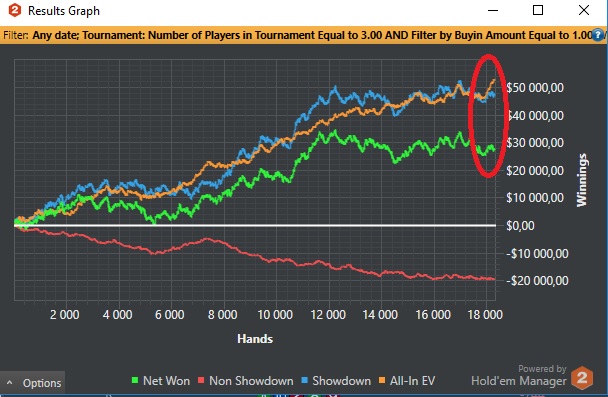Click the Non Showdown legend label

tap(251, 381)
